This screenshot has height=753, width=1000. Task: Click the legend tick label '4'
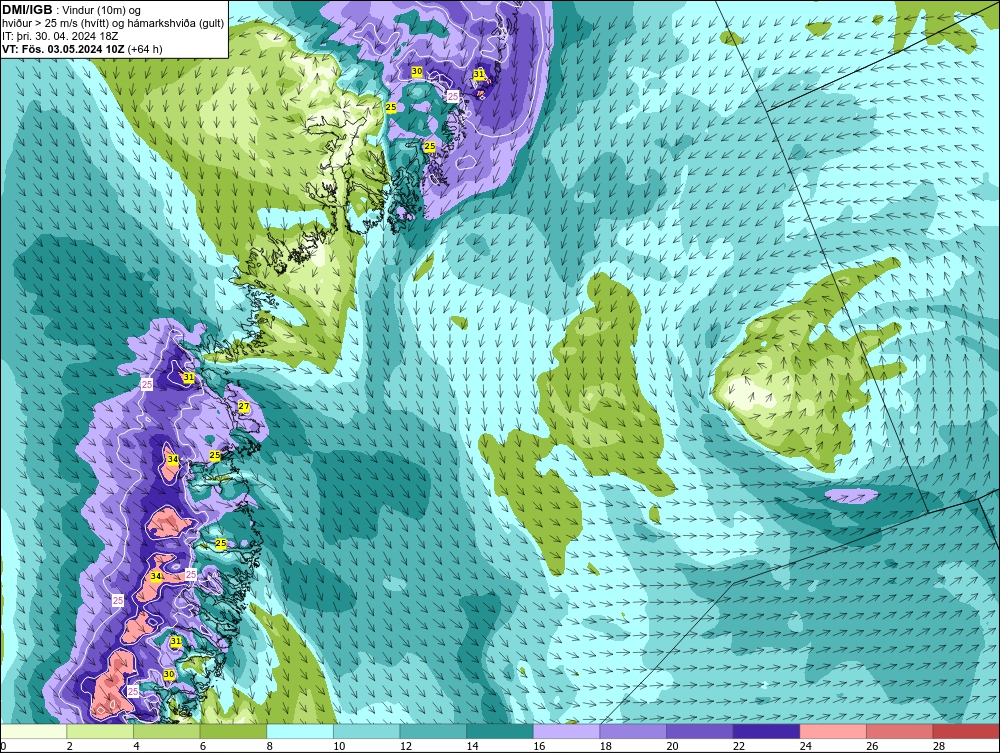(x=136, y=746)
